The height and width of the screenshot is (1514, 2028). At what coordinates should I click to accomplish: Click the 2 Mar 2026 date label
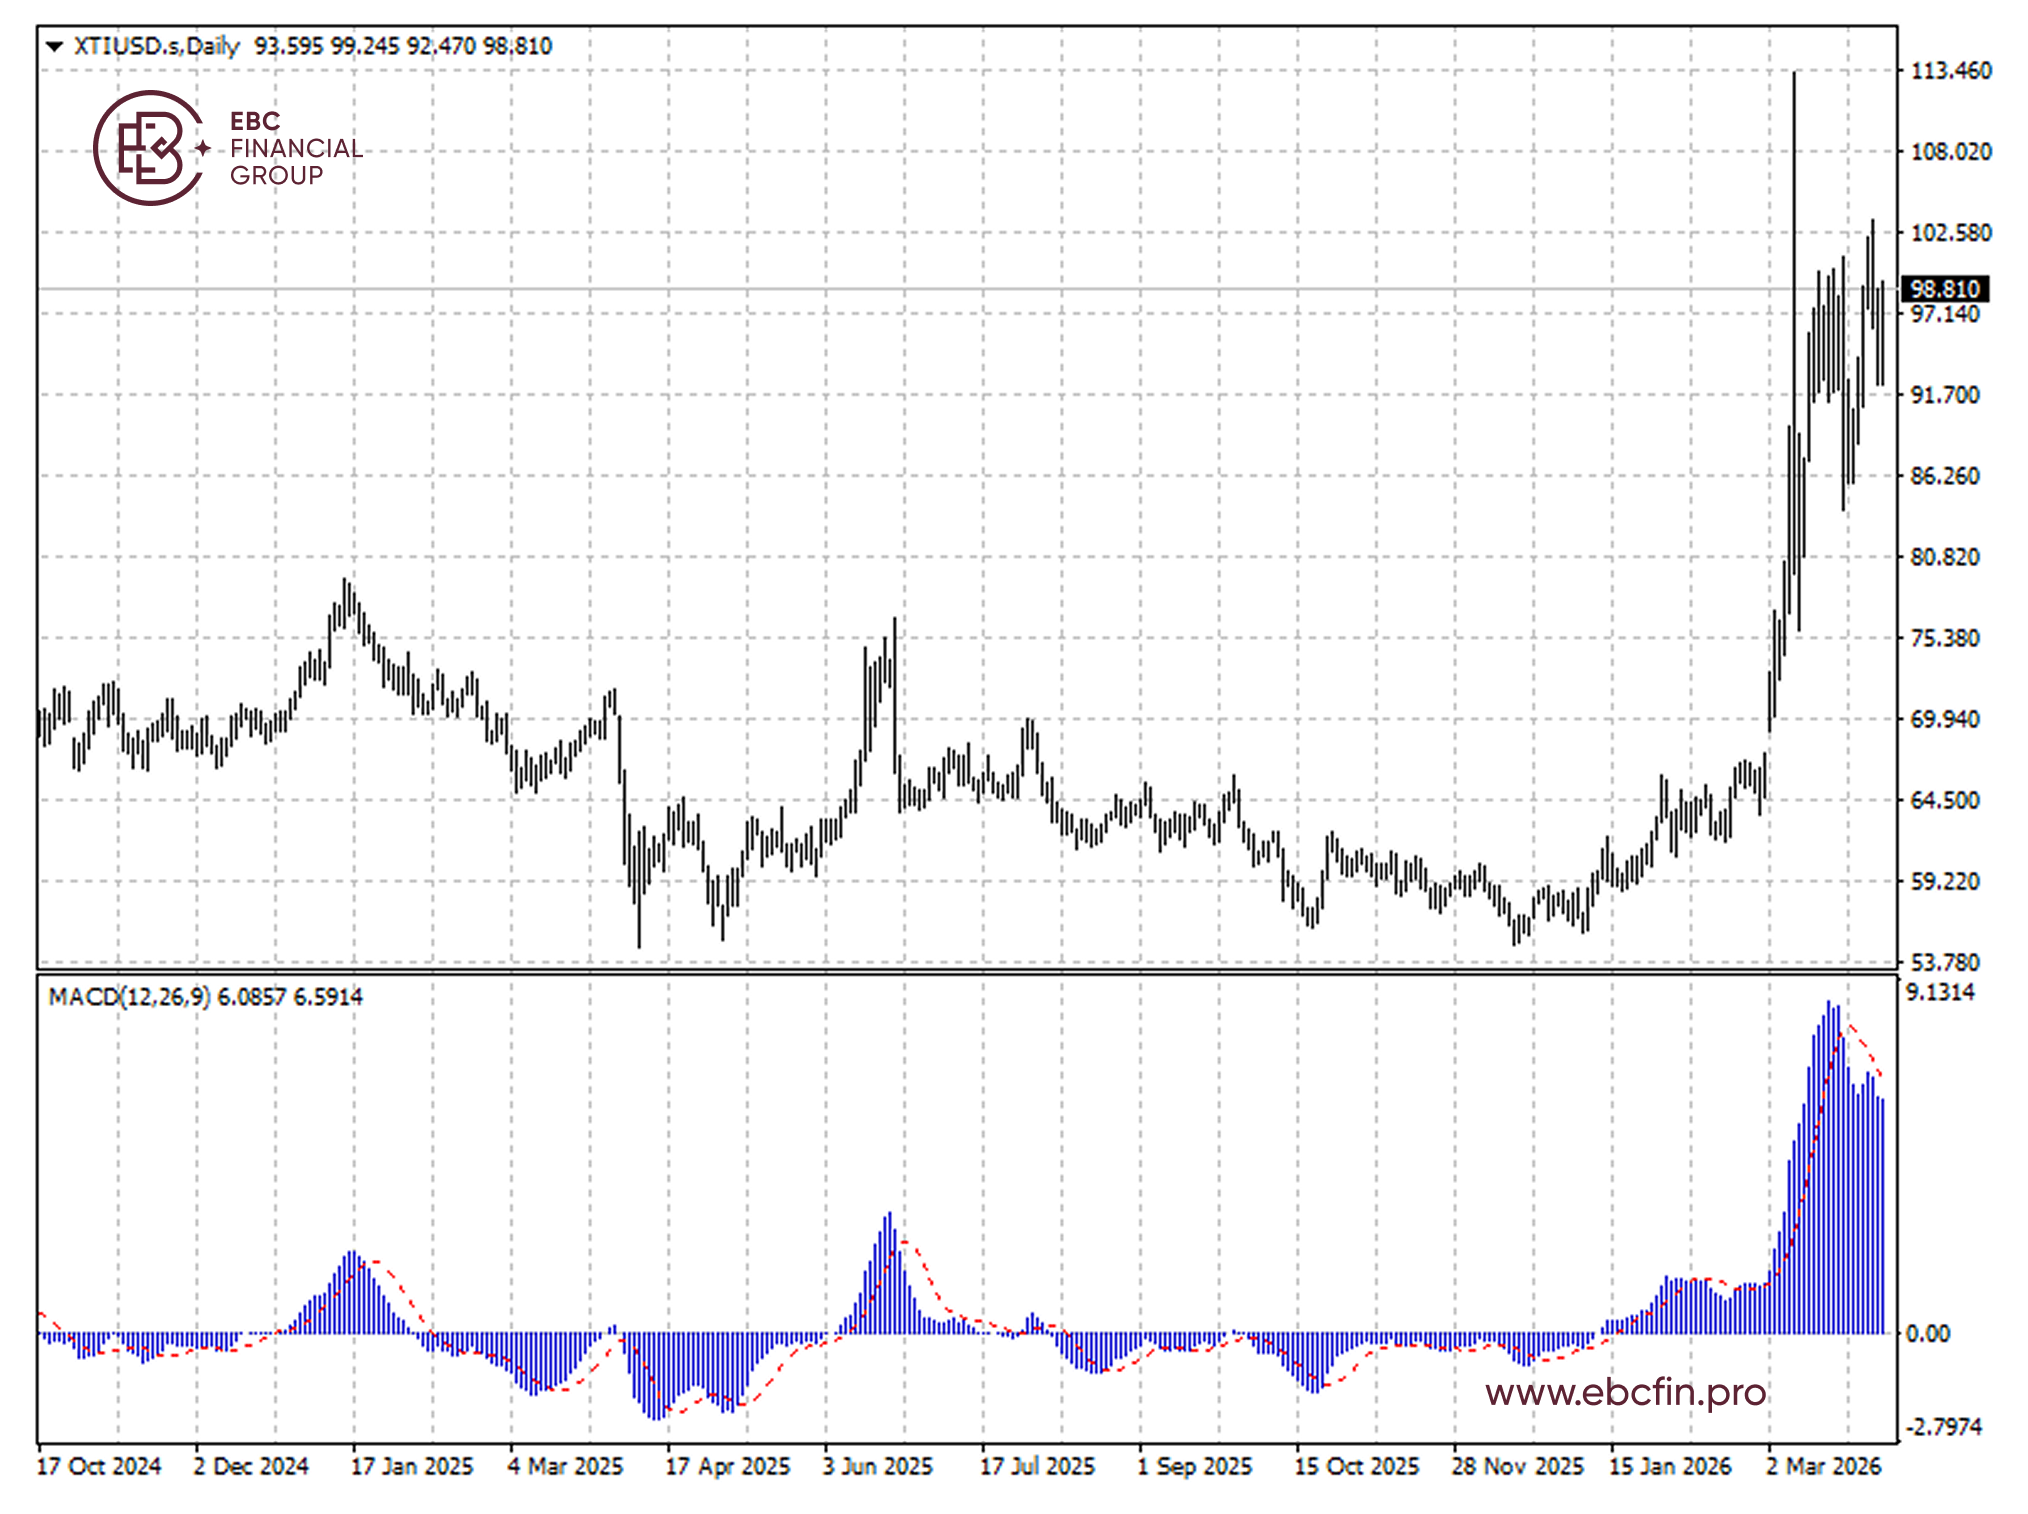click(x=1823, y=1466)
